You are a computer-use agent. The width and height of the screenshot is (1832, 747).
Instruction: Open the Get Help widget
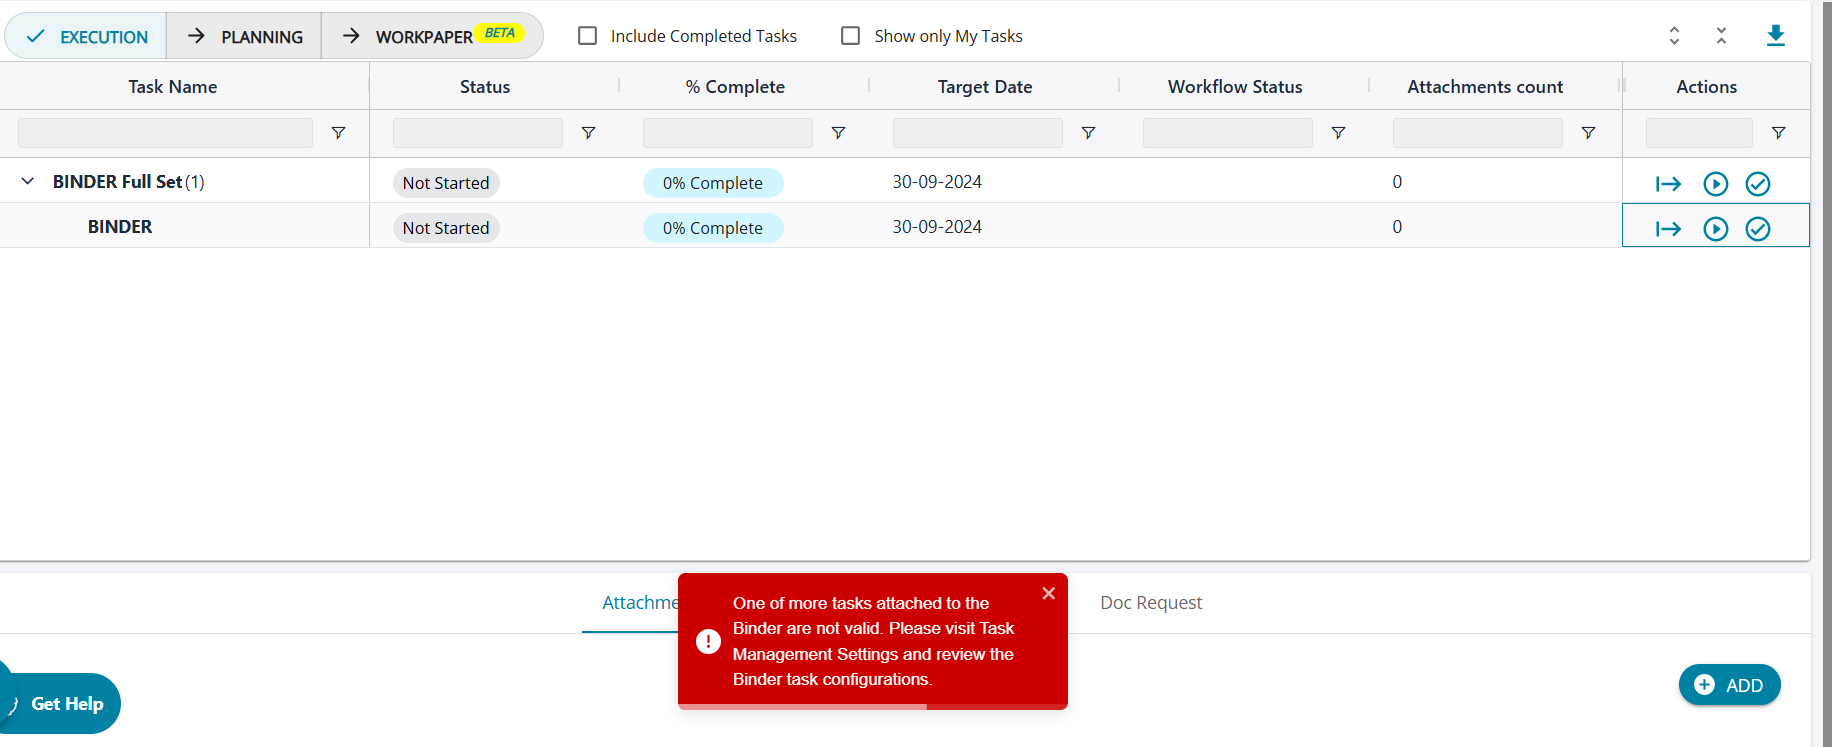66,704
